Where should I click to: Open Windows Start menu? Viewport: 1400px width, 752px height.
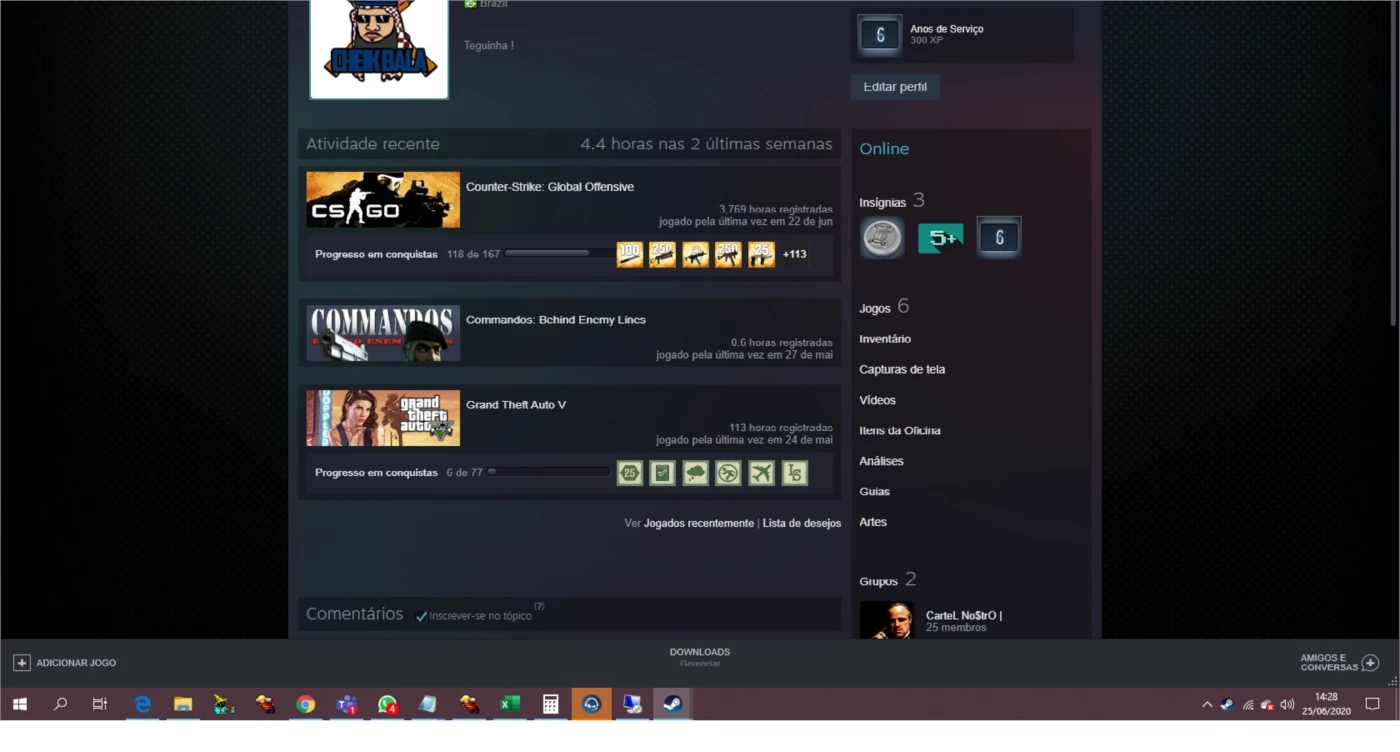click(19, 704)
